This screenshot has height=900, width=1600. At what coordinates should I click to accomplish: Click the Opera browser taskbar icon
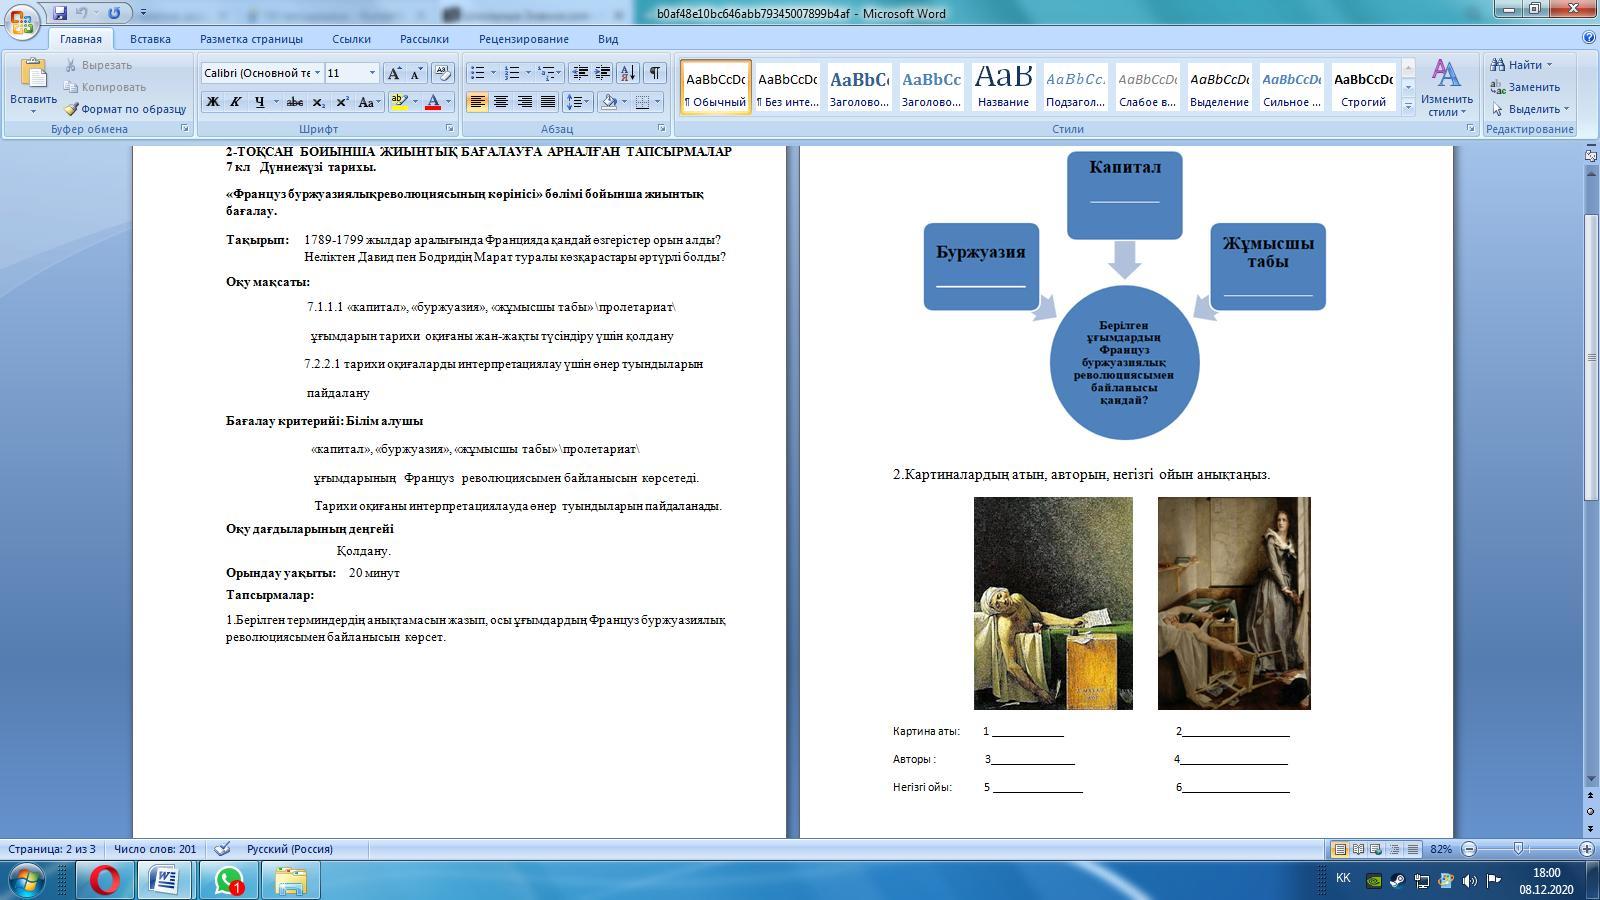click(x=105, y=880)
